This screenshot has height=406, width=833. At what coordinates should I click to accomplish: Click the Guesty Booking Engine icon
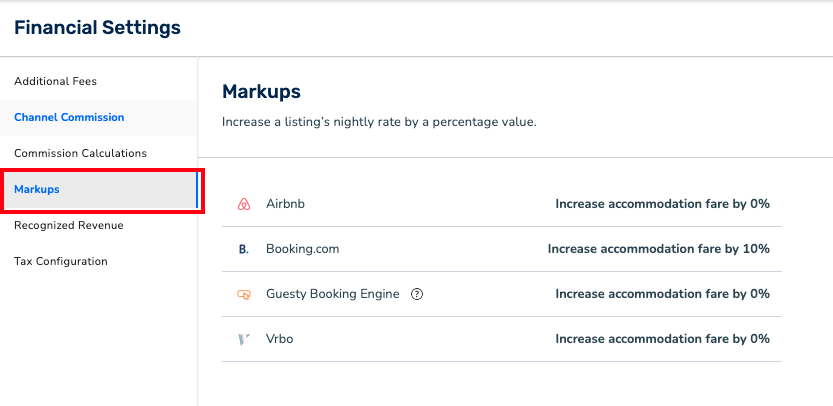(243, 294)
